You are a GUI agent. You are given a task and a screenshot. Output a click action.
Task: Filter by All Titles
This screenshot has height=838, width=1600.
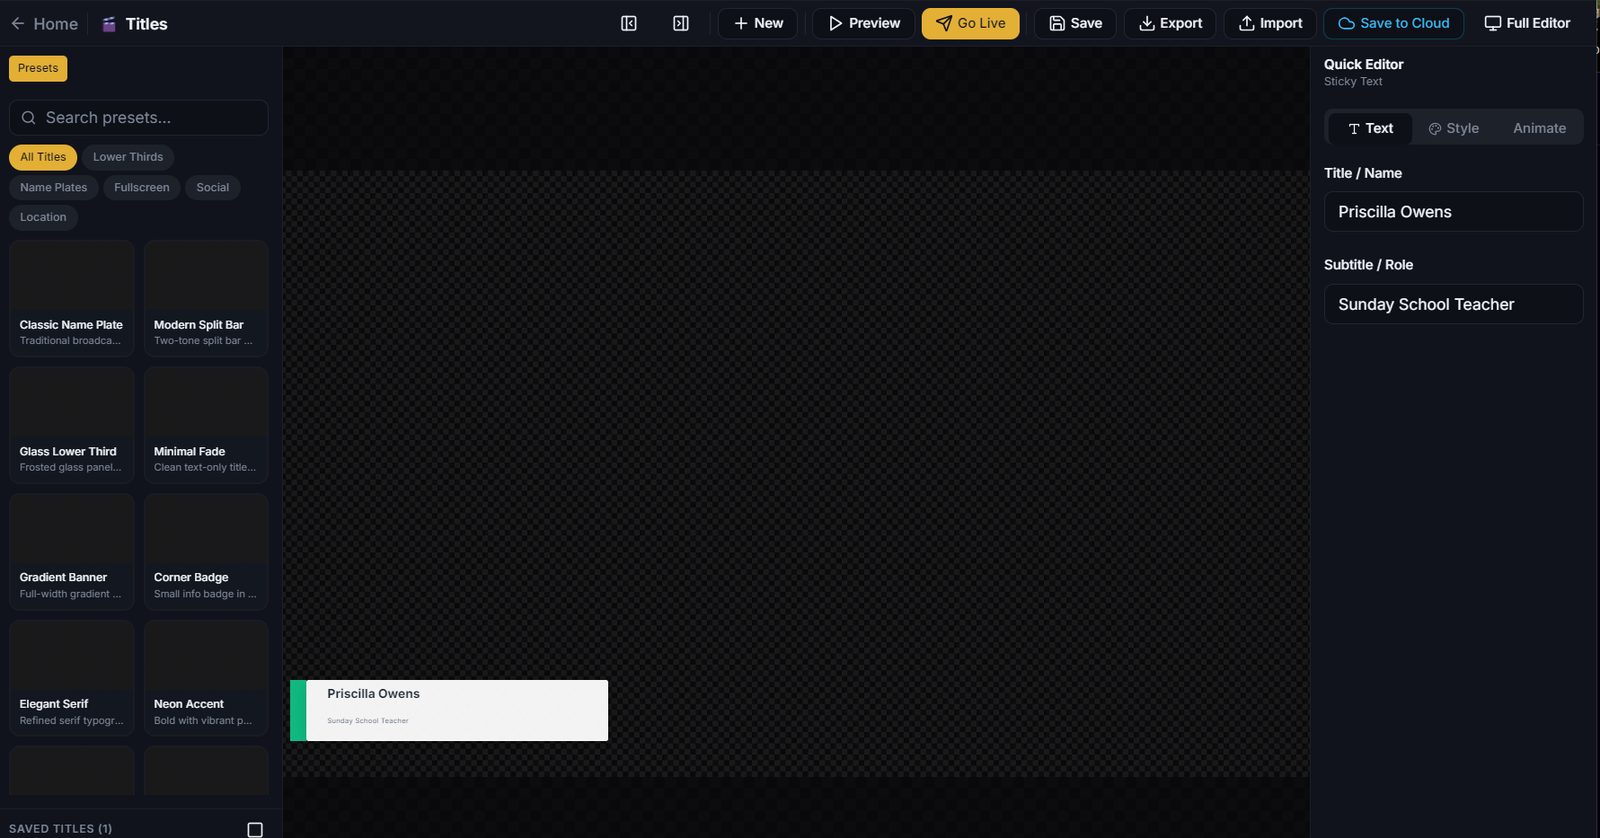point(43,157)
